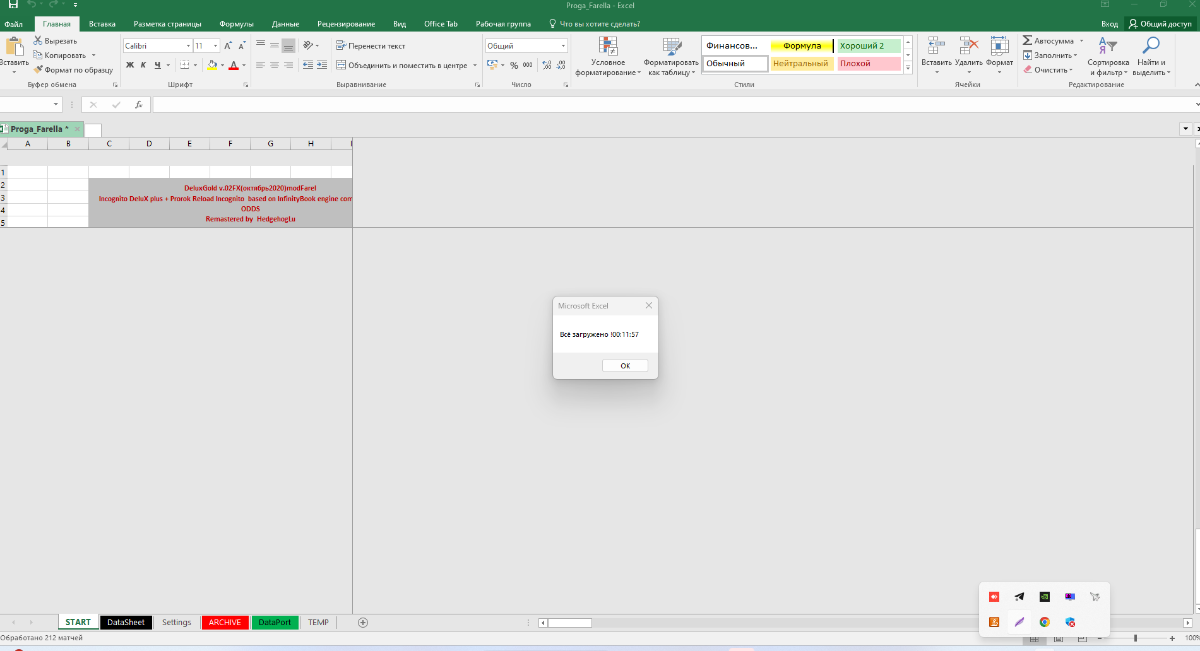Click Insert cells (Вставить) in Ячейки group

[936, 53]
